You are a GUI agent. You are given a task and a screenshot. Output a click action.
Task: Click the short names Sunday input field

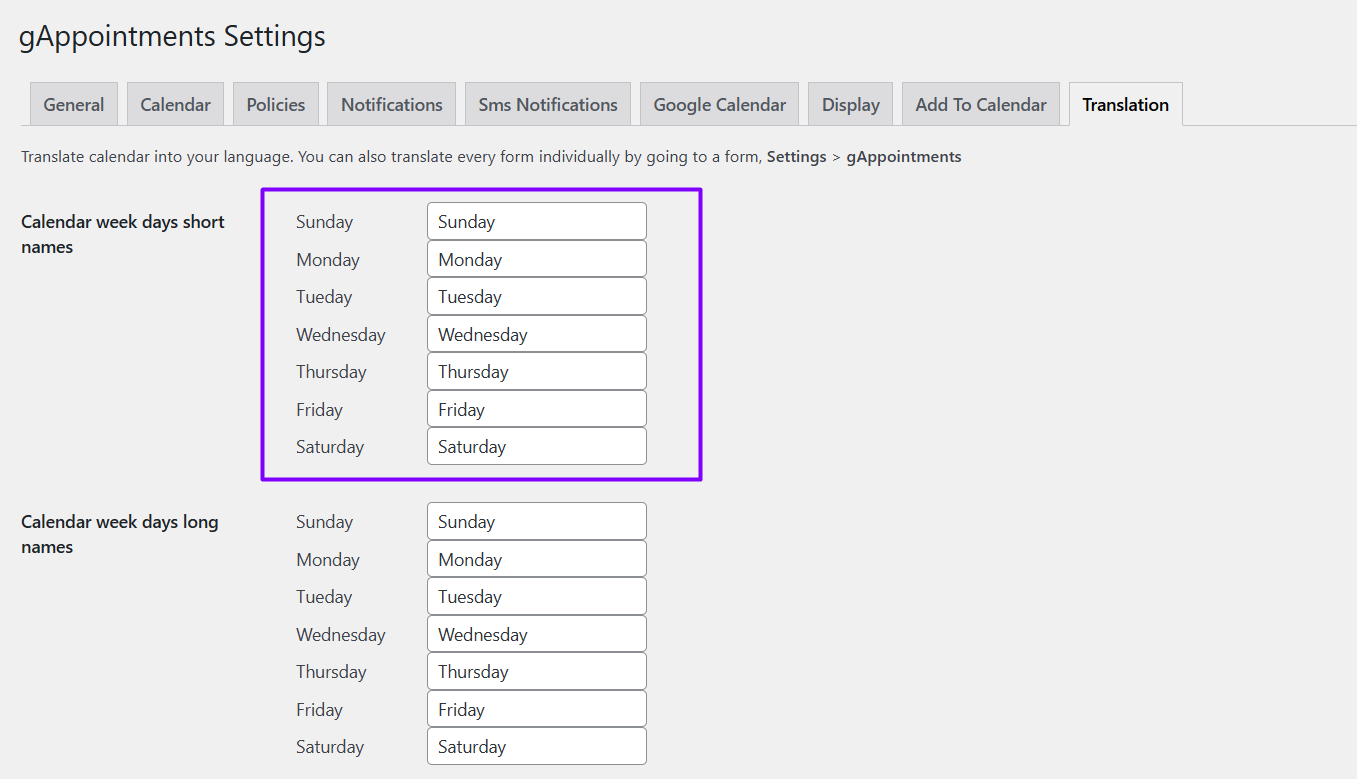pyautogui.click(x=537, y=221)
